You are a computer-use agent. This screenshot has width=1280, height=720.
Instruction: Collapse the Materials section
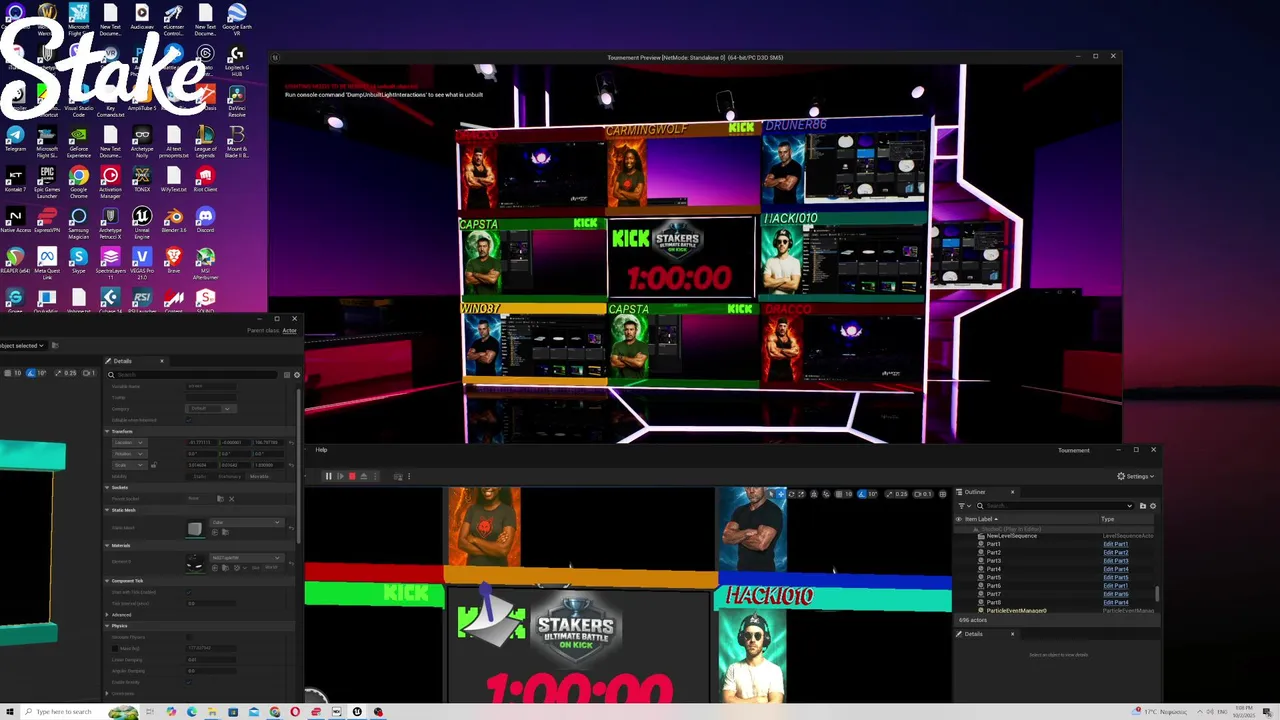[x=107, y=545]
